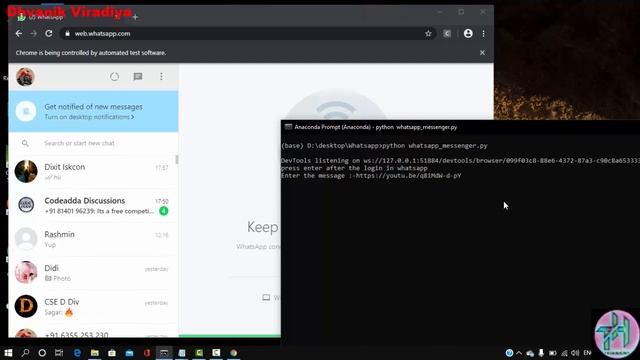
Task: Go back with Chrome's back arrow
Action: click(19, 33)
